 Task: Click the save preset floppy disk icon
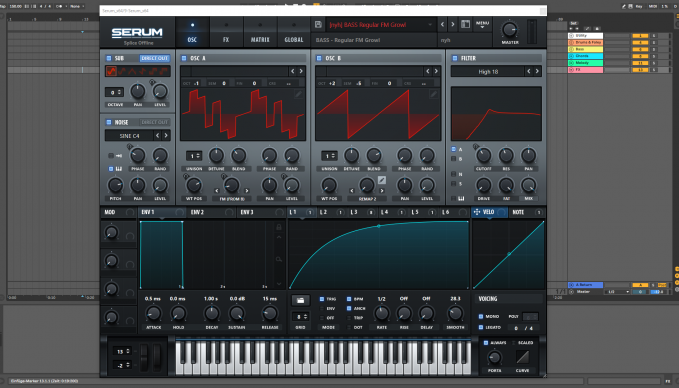[318, 25]
